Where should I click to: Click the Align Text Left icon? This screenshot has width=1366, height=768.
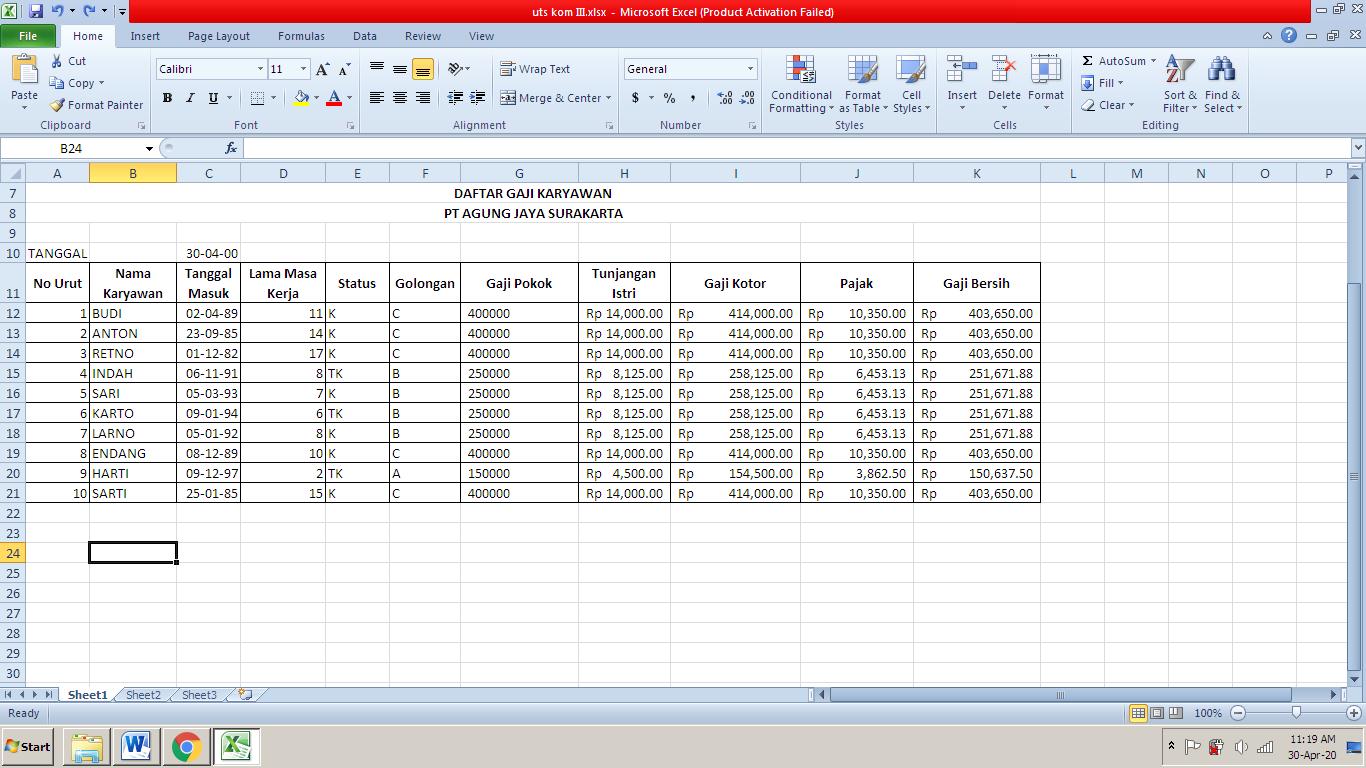377,98
